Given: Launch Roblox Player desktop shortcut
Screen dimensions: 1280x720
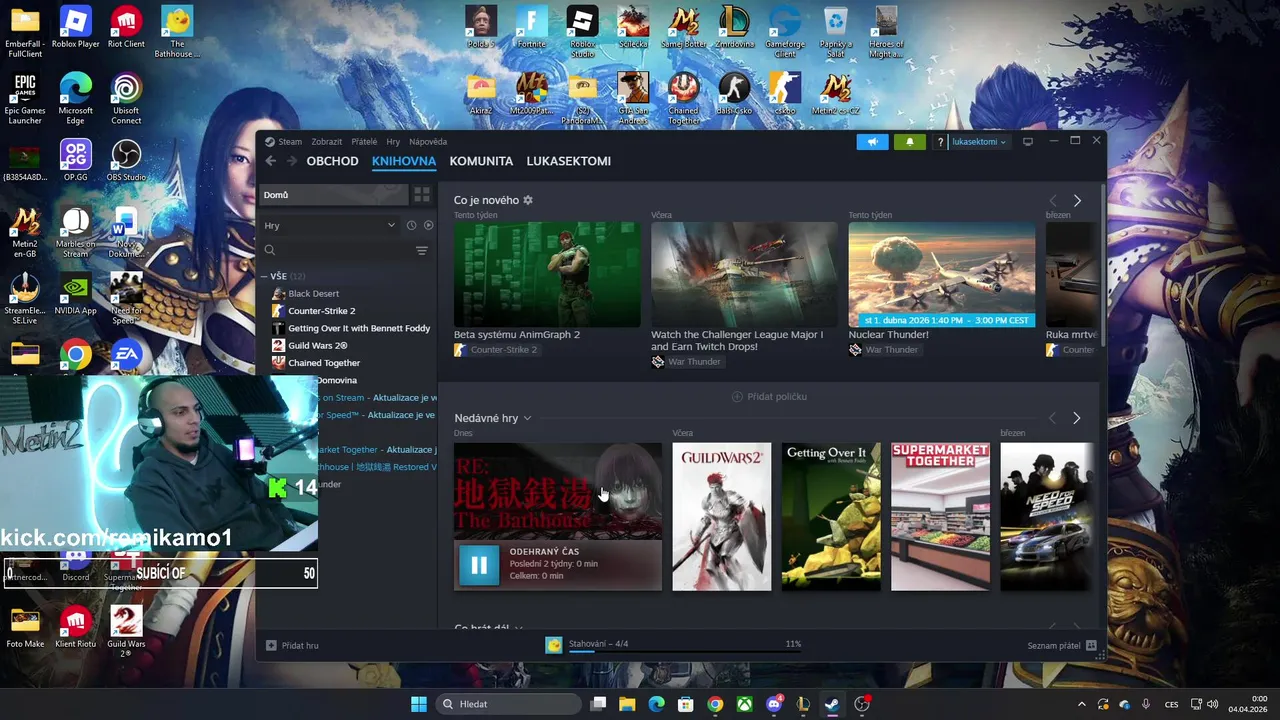Looking at the screenshot, I should pyautogui.click(x=75, y=28).
